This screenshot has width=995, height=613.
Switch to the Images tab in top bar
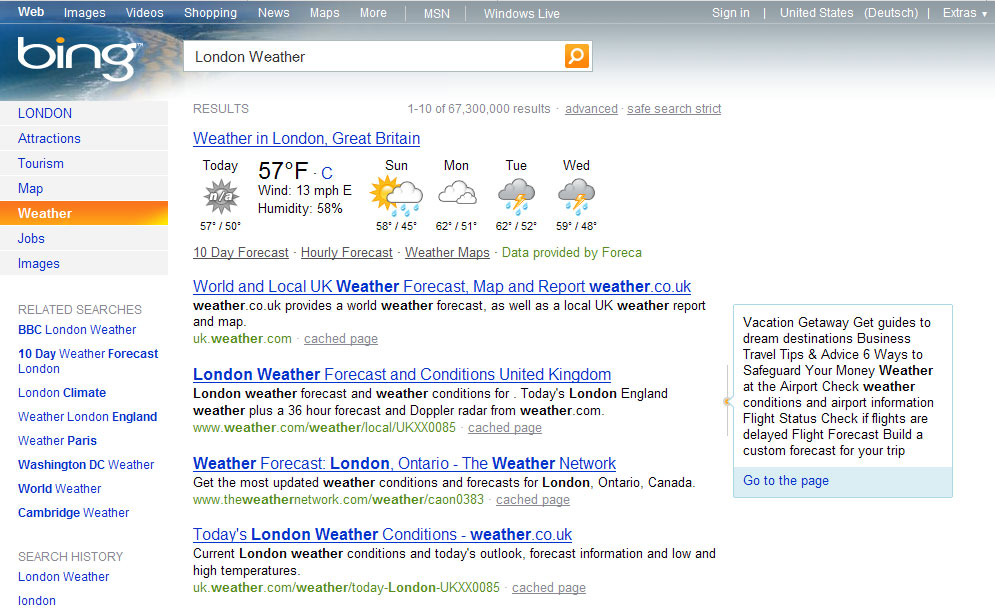pos(84,13)
